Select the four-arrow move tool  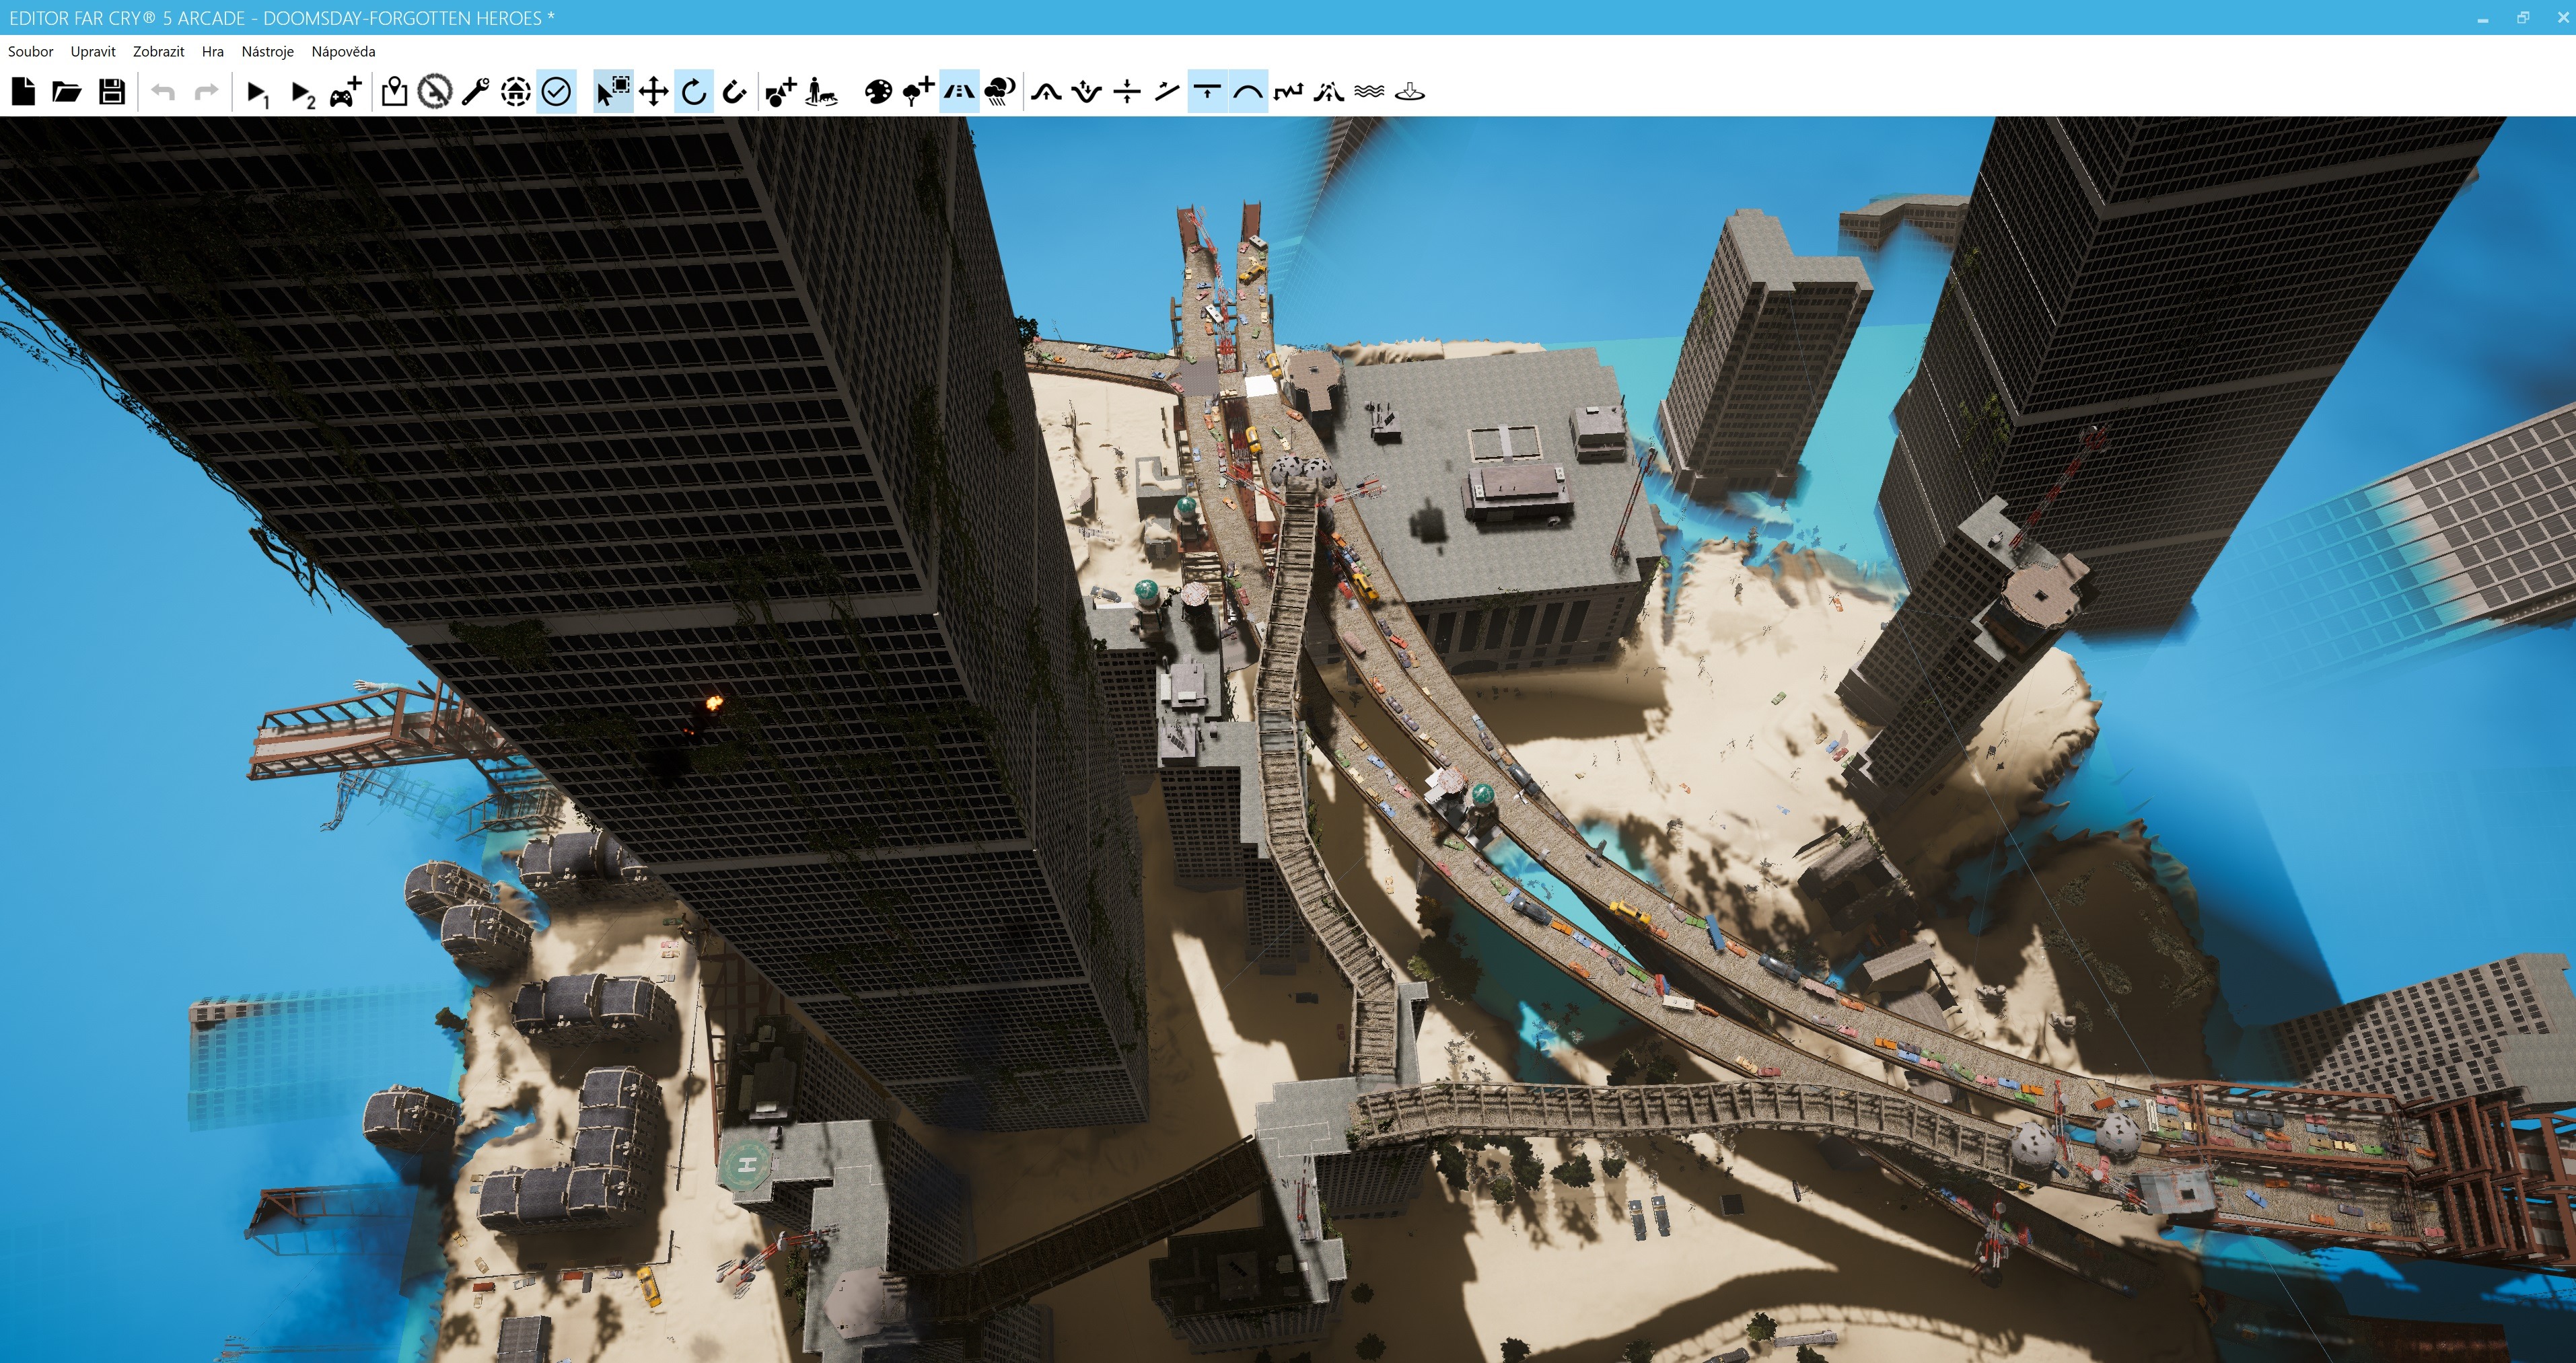653,92
